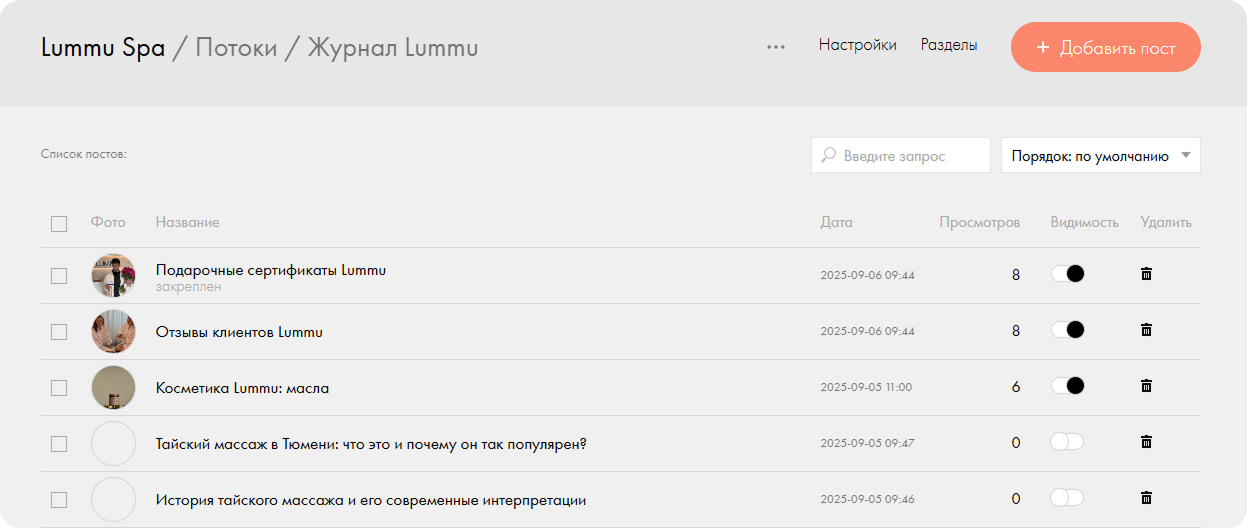The image size is (1247, 528).
Task: Click the Косметика Lummu post thumbnail
Action: pyautogui.click(x=113, y=387)
